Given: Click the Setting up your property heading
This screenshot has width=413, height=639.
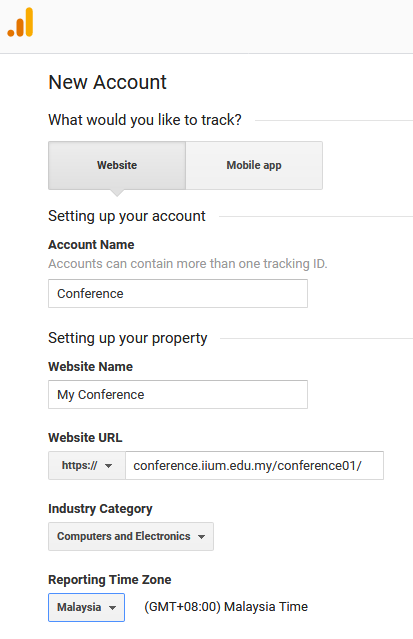Looking at the screenshot, I should (x=128, y=338).
